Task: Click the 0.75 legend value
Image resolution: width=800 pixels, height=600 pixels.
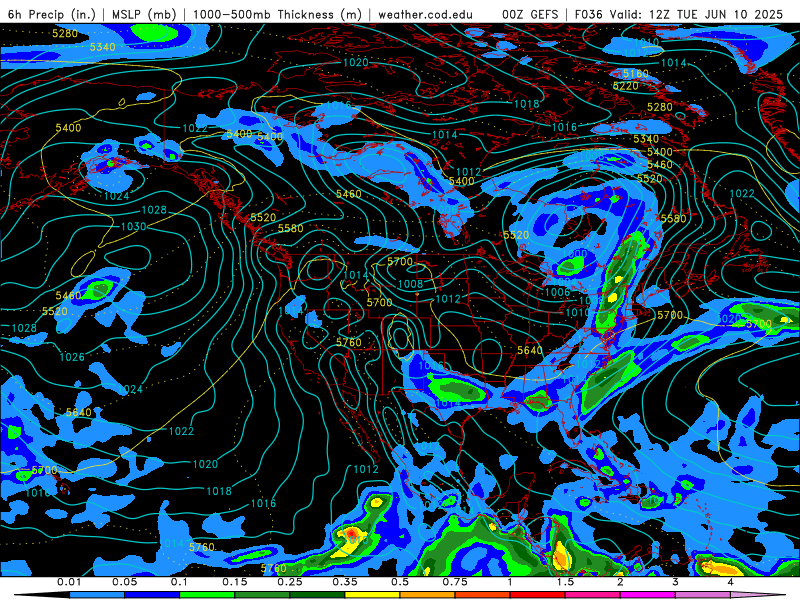Action: 455,582
